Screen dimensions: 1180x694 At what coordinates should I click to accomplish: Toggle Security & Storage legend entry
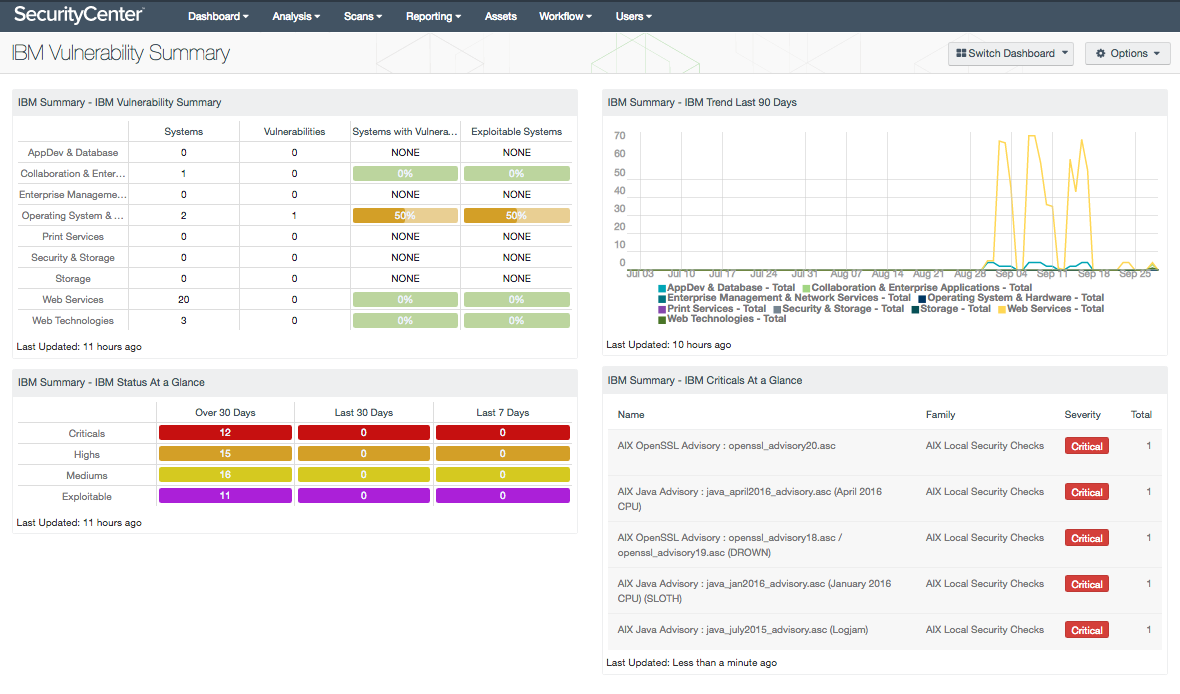tap(838, 309)
